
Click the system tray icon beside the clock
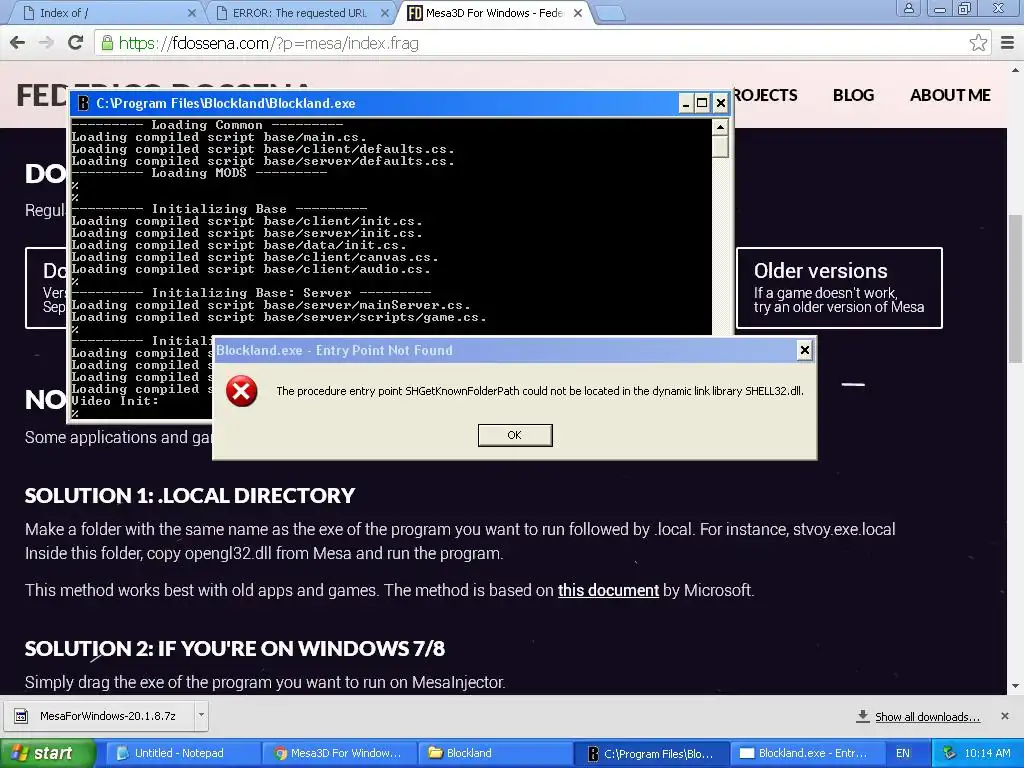[x=950, y=753]
